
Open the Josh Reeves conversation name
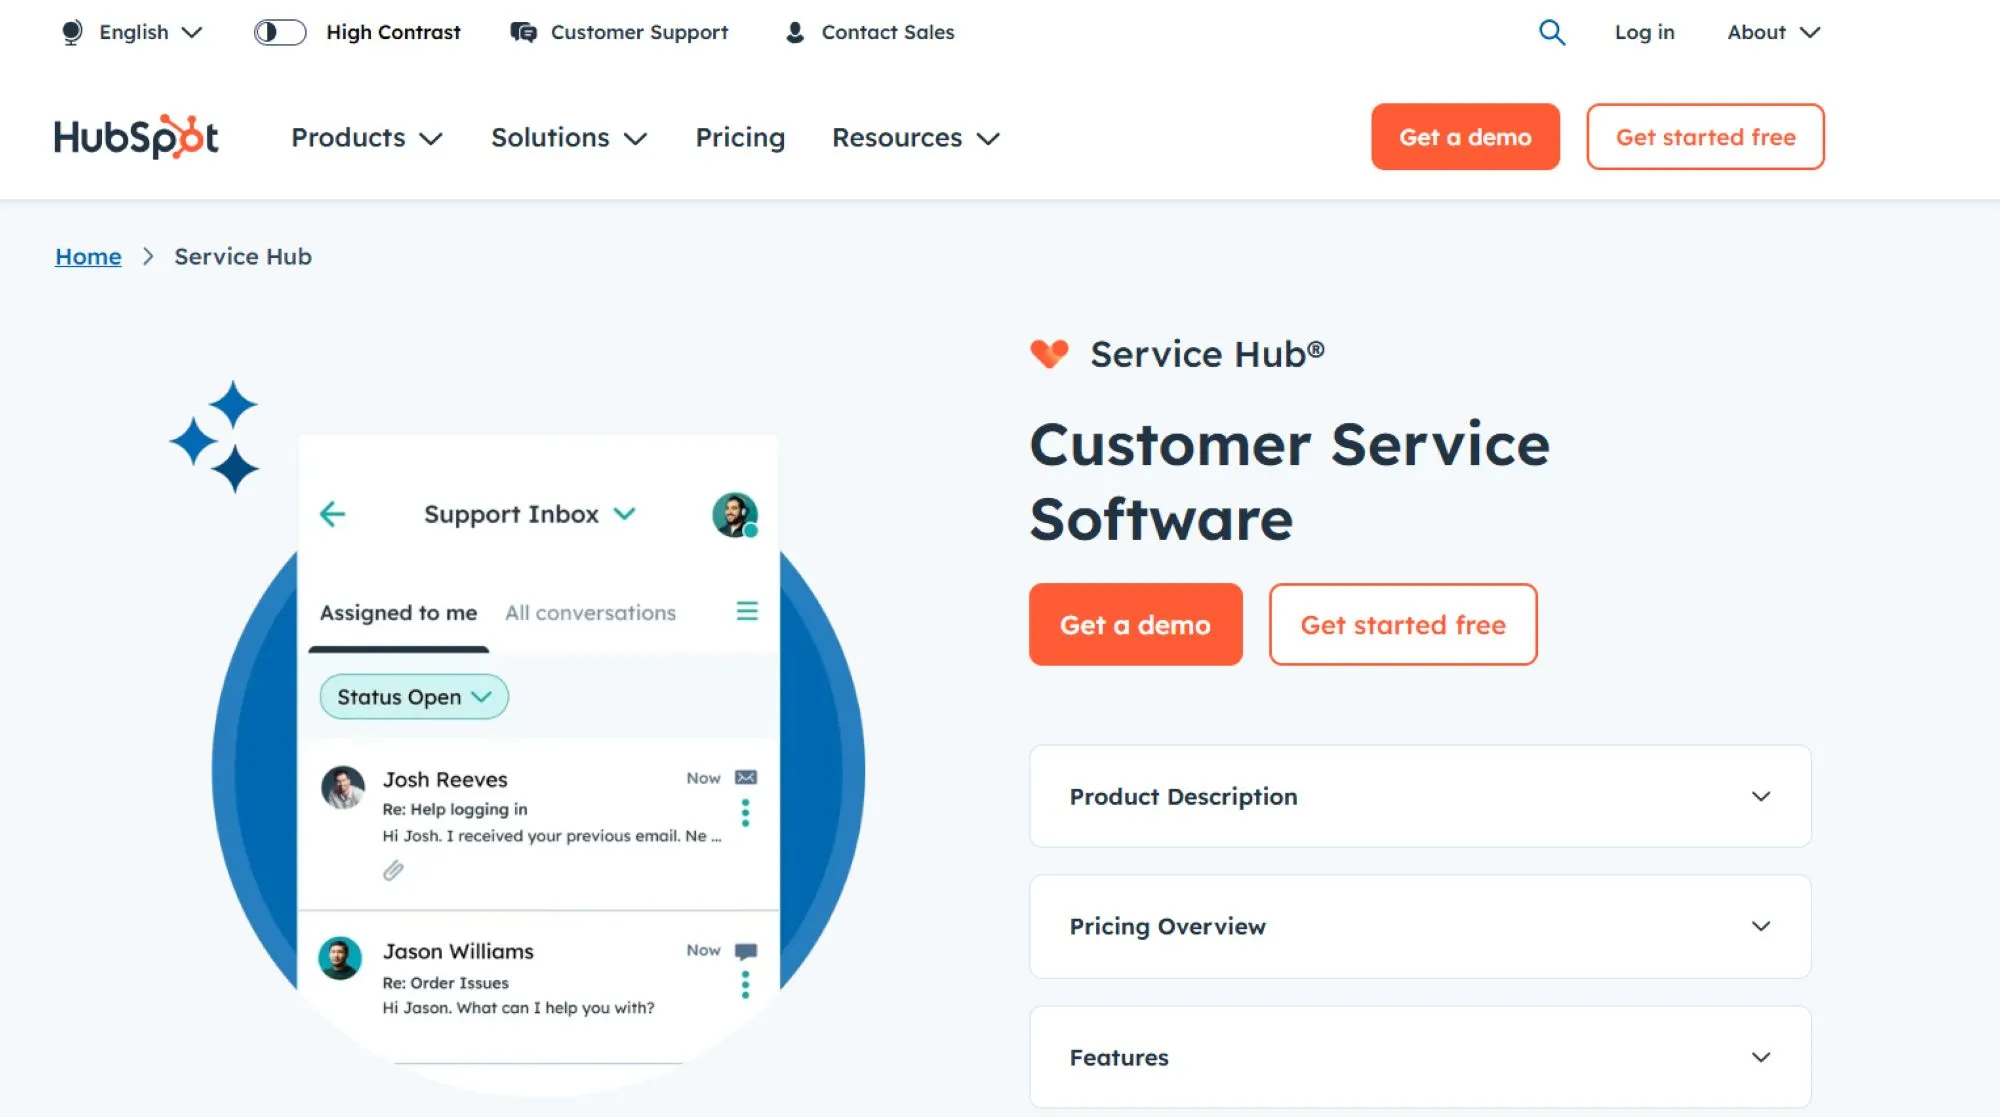445,779
